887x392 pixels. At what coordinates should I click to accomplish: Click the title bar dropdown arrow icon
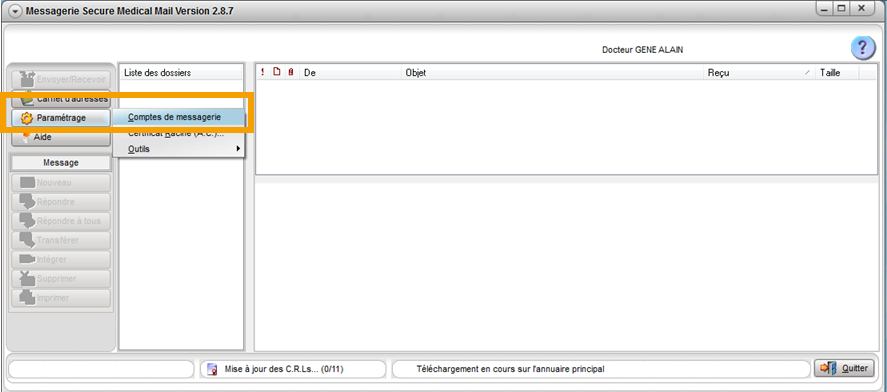(16, 11)
